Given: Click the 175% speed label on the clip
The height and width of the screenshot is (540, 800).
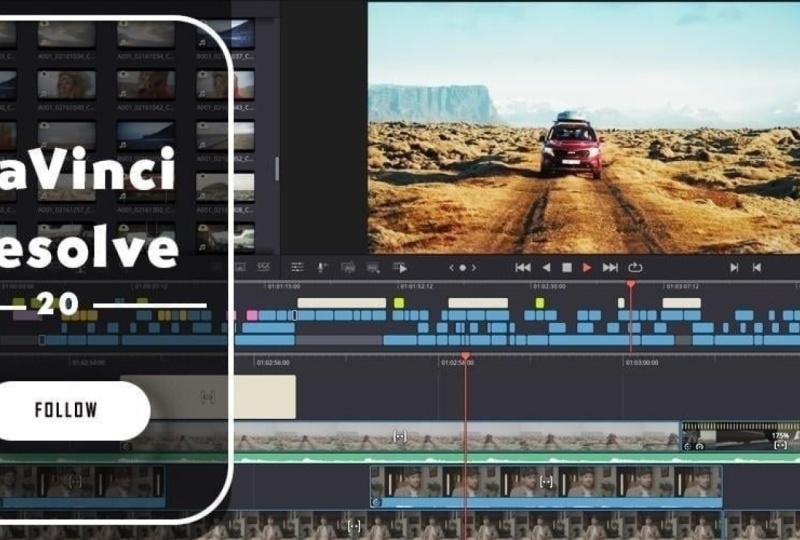Looking at the screenshot, I should pyautogui.click(x=780, y=435).
